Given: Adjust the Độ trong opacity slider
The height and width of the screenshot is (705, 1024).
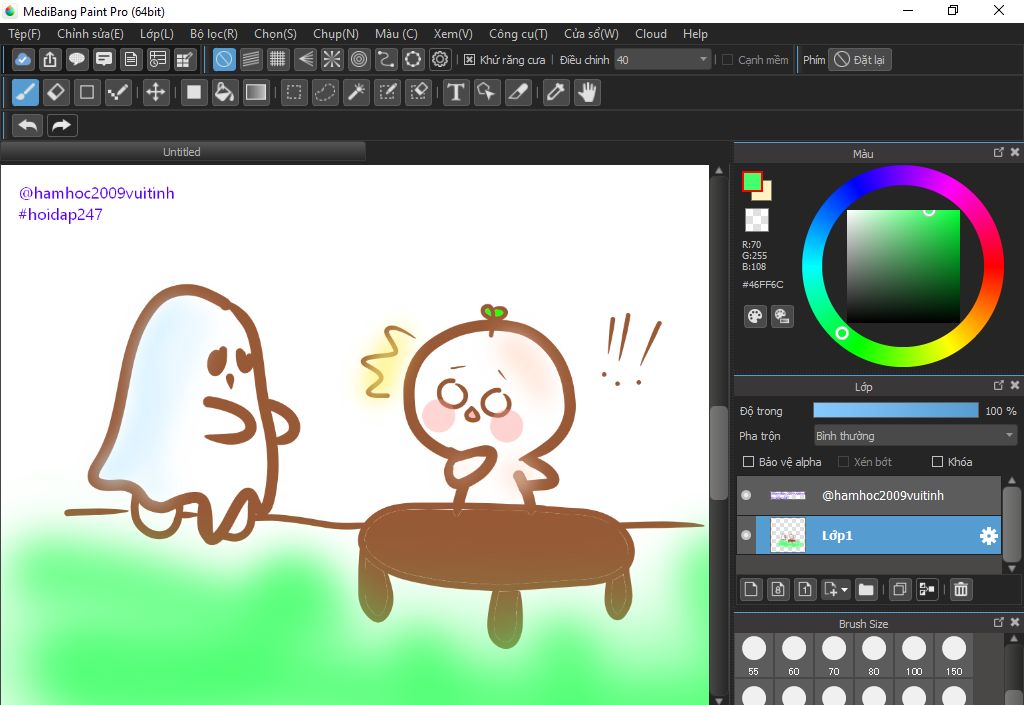Looking at the screenshot, I should (895, 410).
